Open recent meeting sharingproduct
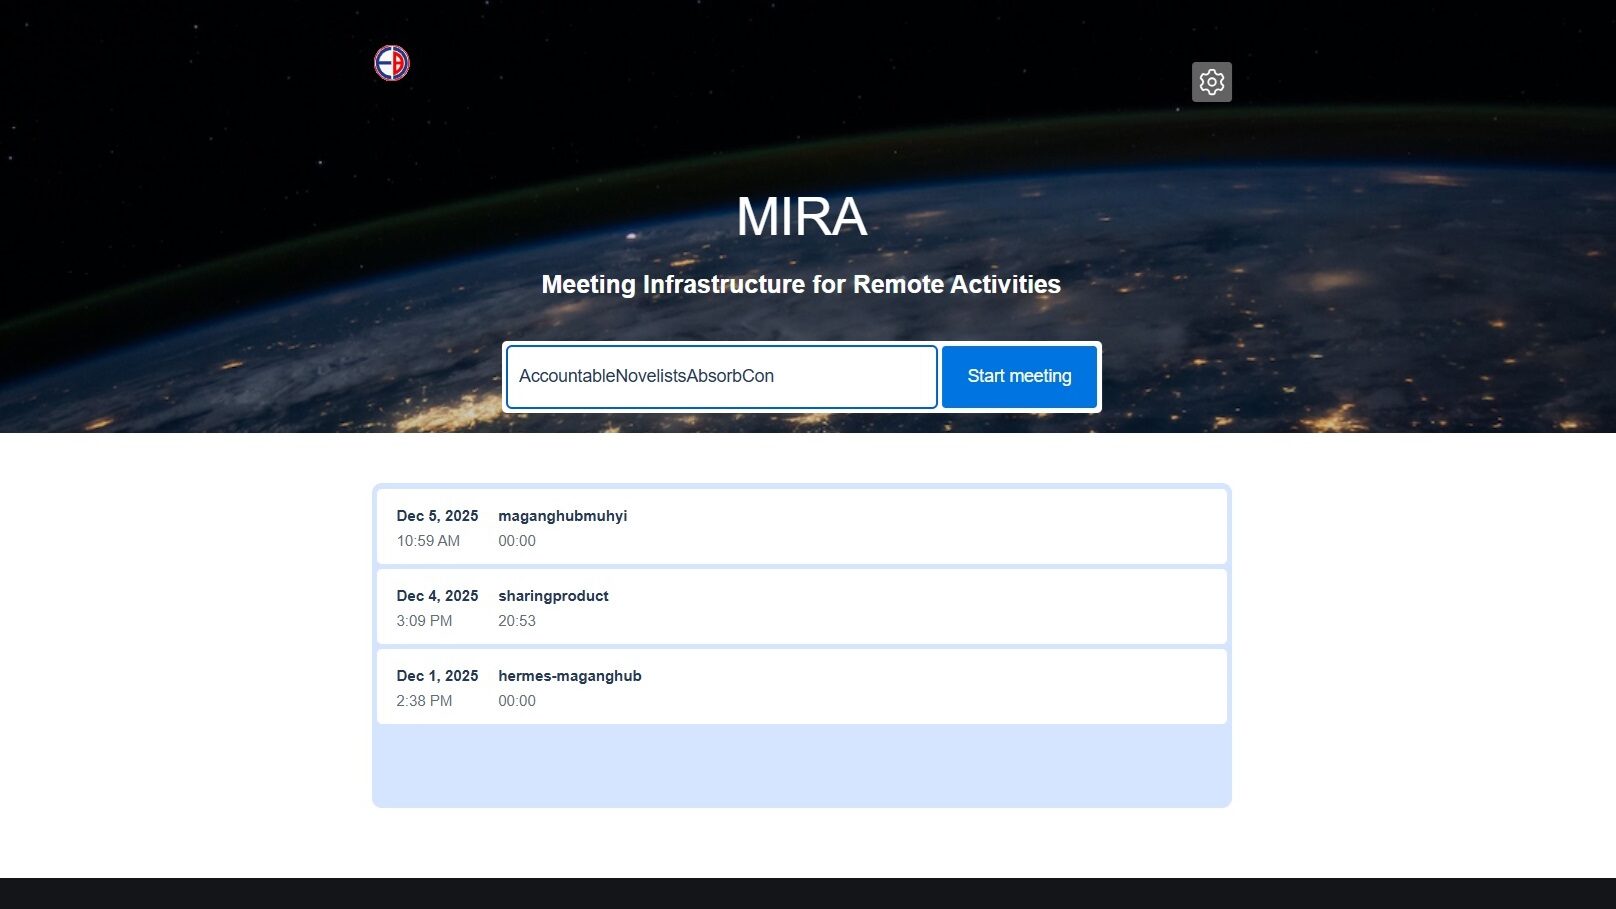Screen dimensions: 1616x909 (553, 596)
